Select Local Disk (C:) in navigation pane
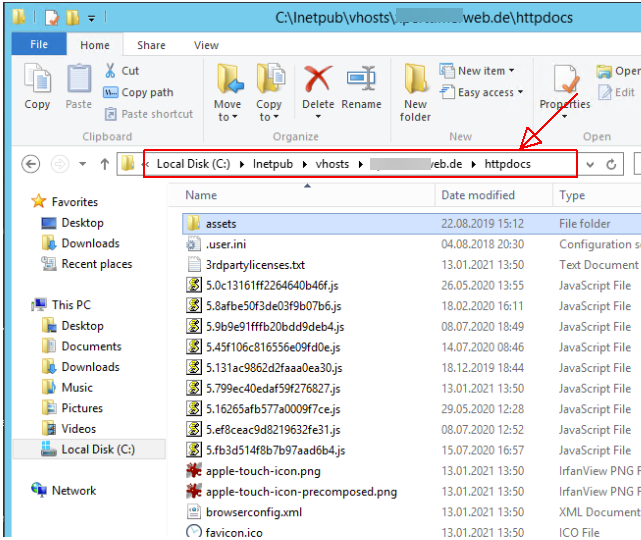 [x=97, y=450]
